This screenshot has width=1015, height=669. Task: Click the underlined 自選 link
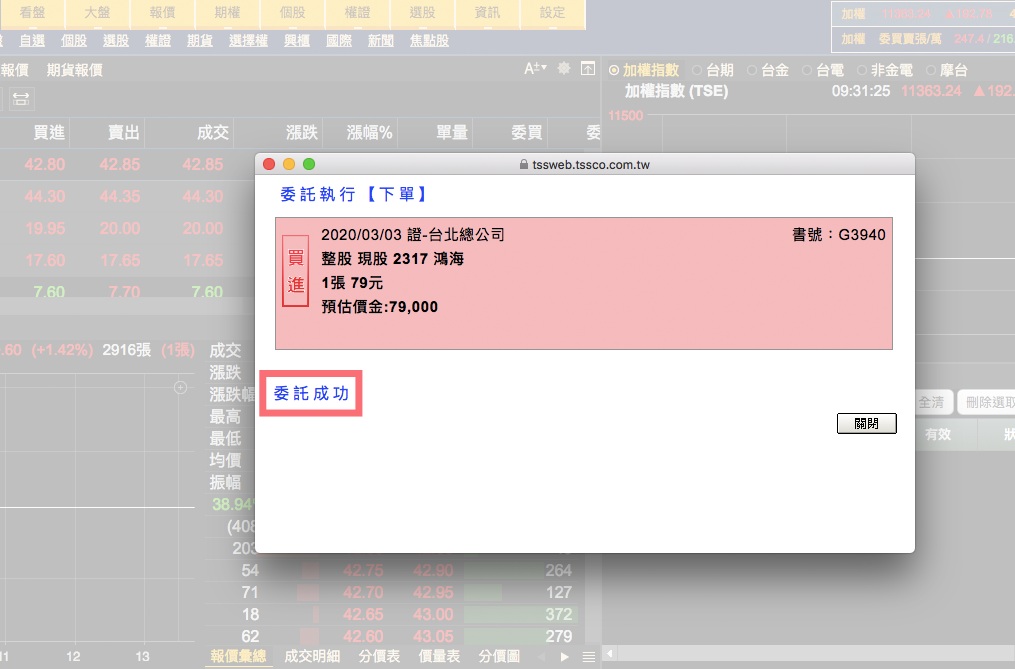32,41
